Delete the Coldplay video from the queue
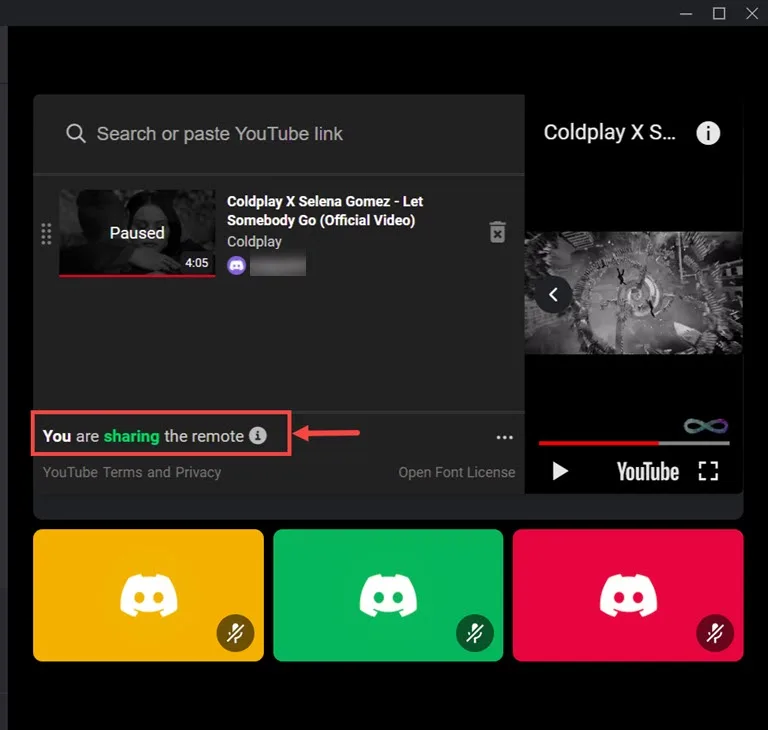Screen dimensions: 768x730 (x=498, y=232)
